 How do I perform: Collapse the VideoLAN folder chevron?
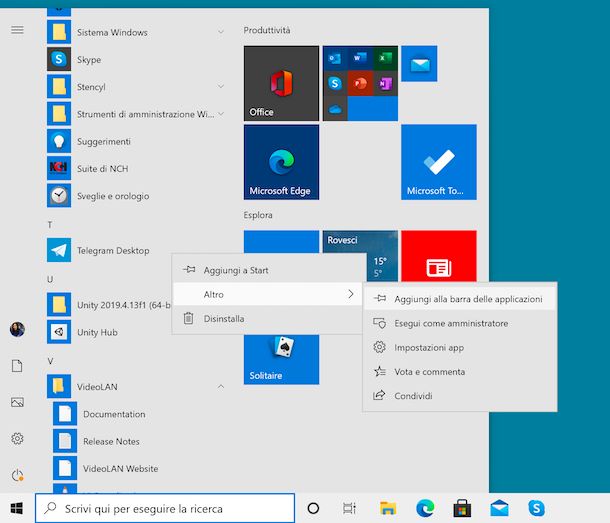point(221,386)
